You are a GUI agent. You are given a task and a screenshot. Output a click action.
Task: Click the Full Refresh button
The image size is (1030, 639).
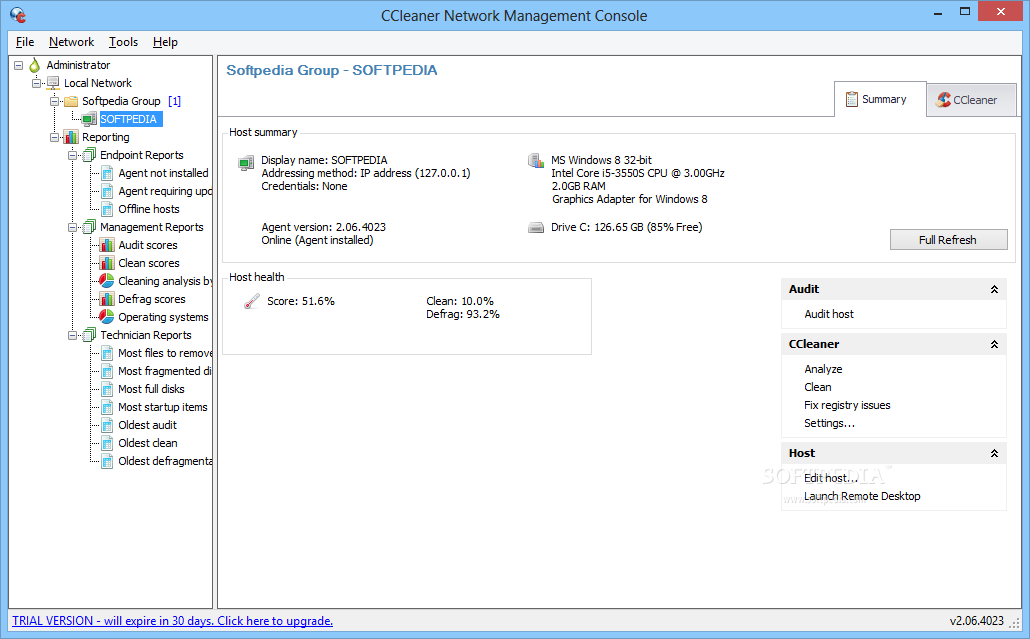point(948,240)
